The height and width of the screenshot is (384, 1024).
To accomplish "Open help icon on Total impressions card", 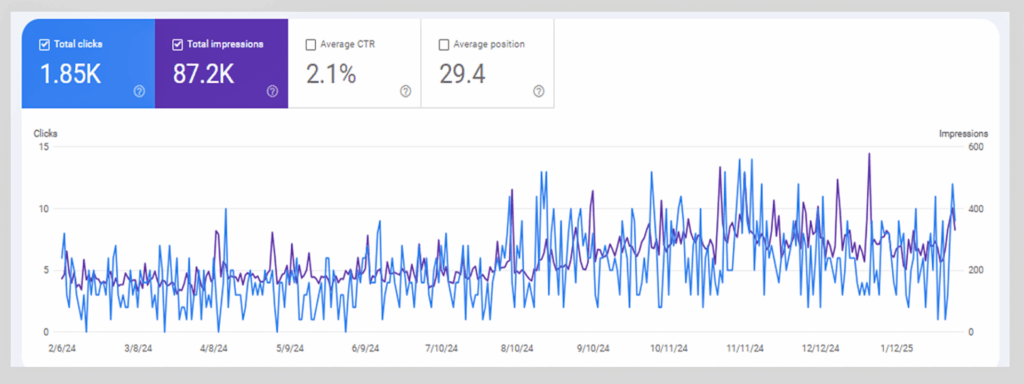I will point(272,91).
